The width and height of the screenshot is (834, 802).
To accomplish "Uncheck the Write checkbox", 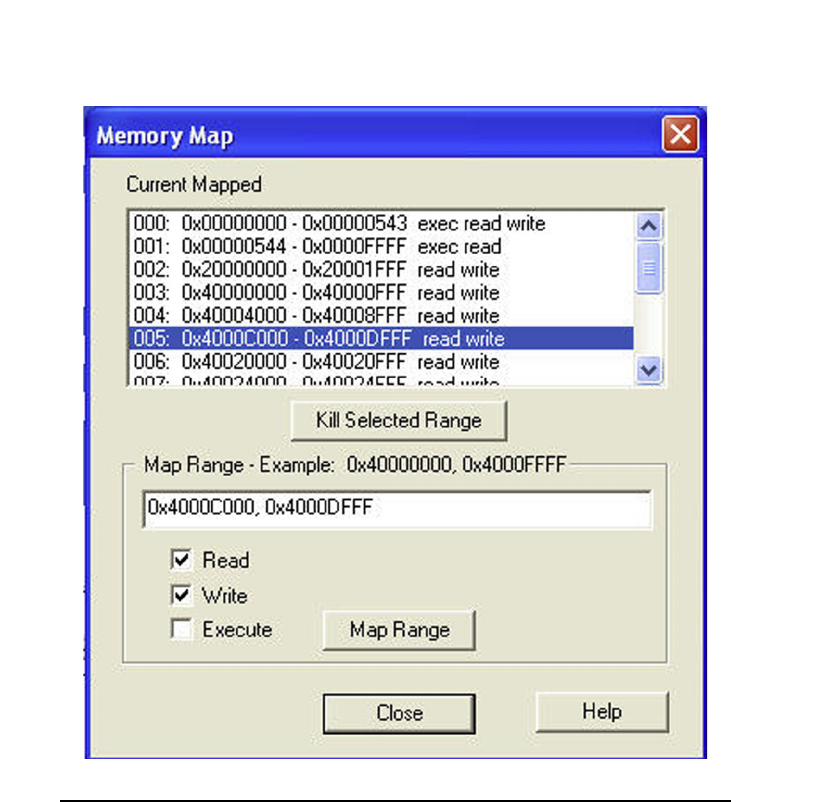I will point(181,595).
